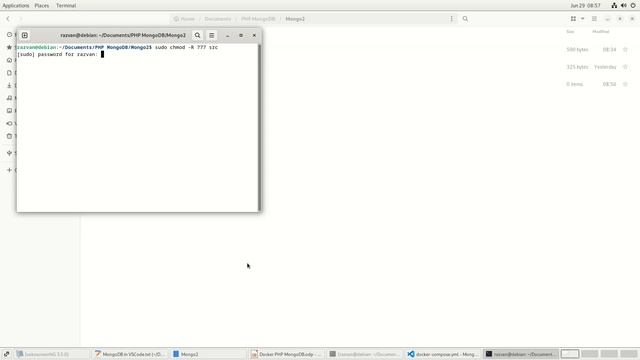Navigate to Documents in Files path bar
This screenshot has width=640, height=360.
pyautogui.click(x=218, y=19)
